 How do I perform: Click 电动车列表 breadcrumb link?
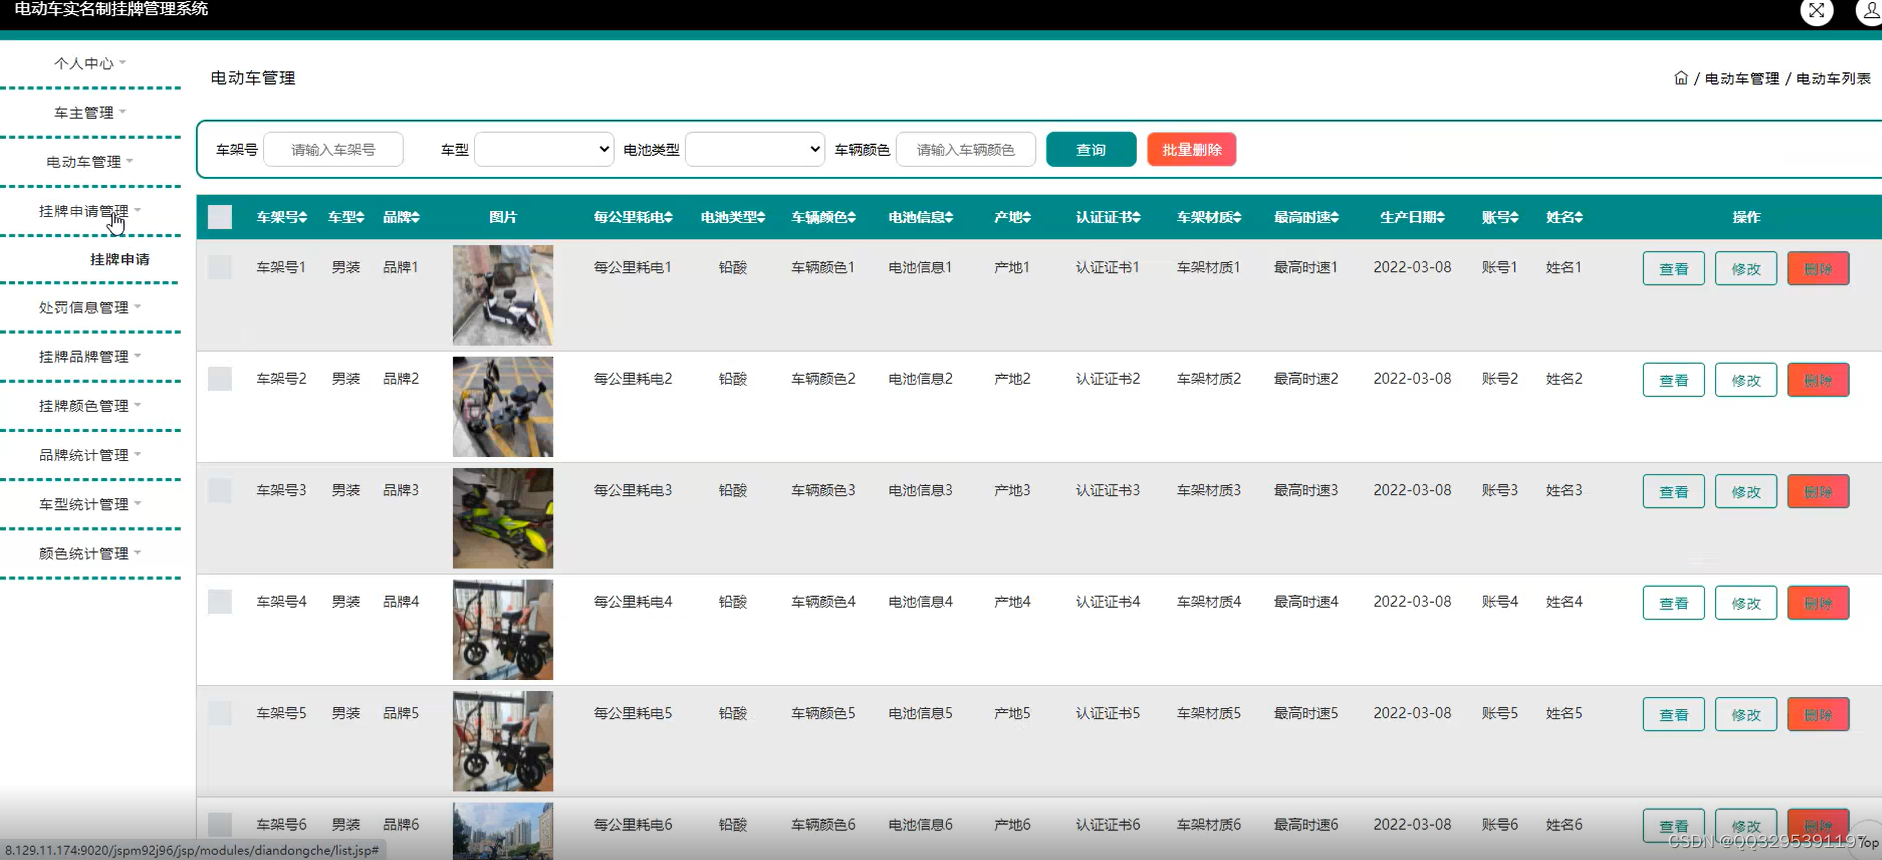point(1833,78)
